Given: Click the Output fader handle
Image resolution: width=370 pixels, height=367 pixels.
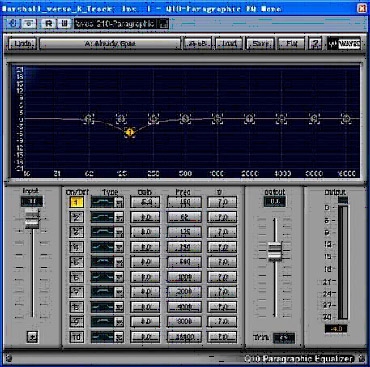Looking at the screenshot, I should [275, 252].
